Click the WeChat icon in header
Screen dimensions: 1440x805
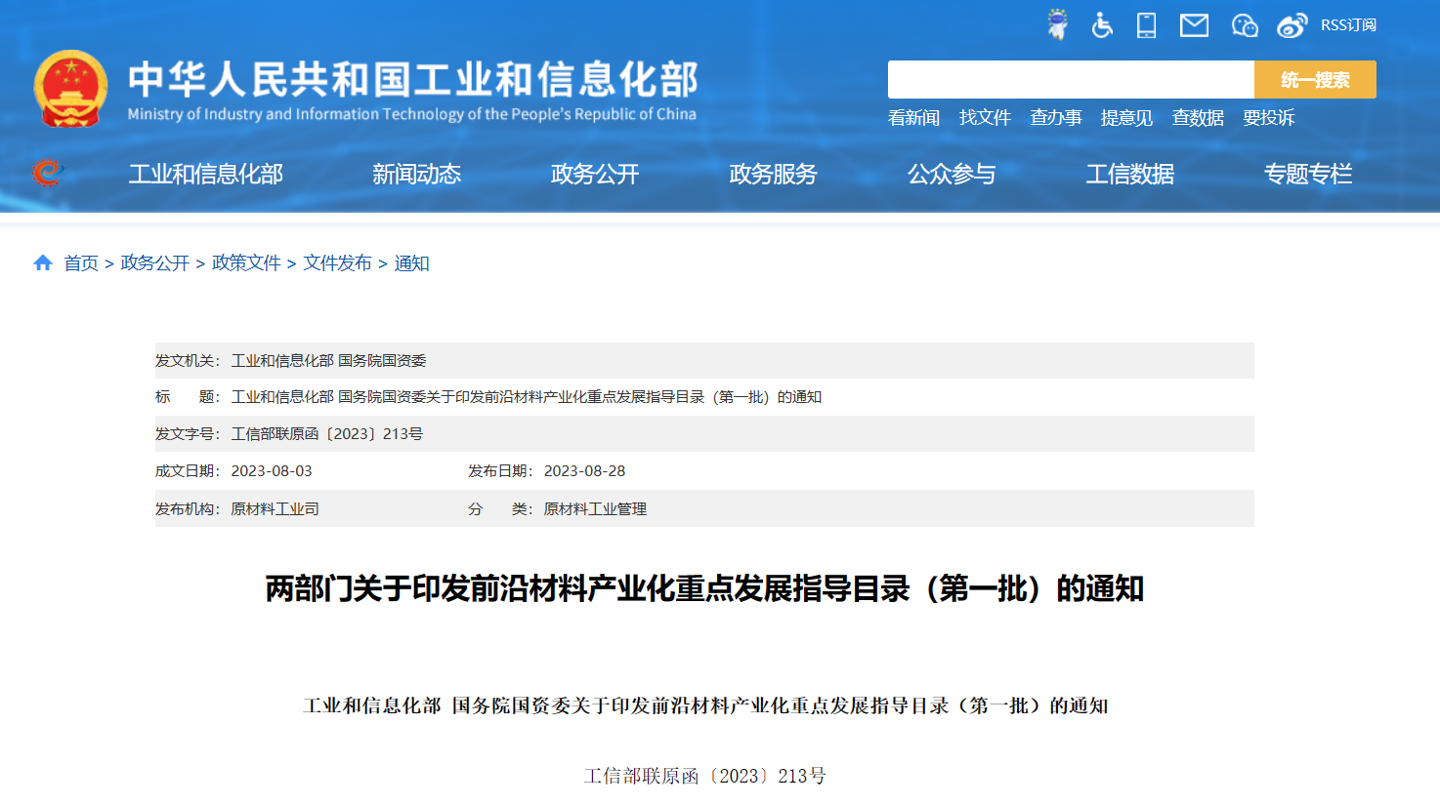(x=1244, y=25)
